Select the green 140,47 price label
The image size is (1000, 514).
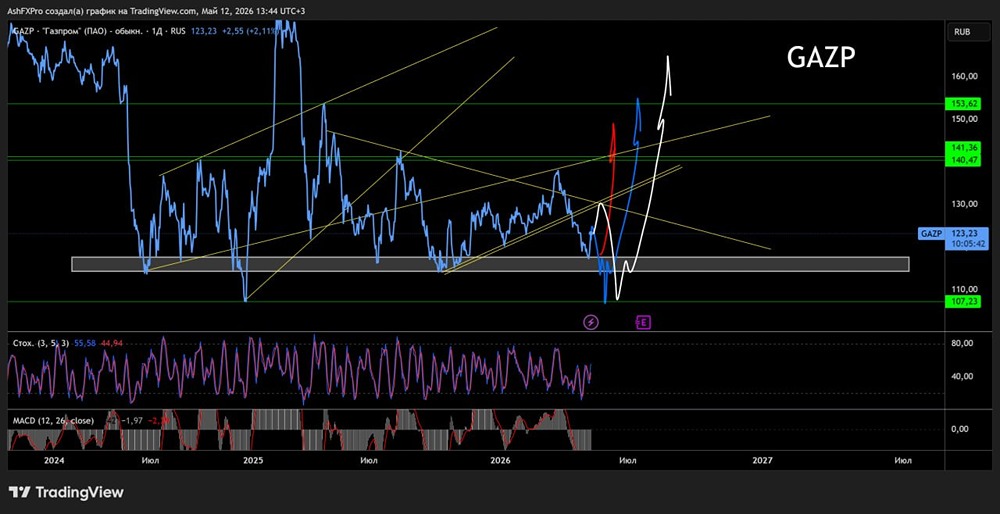(x=962, y=159)
